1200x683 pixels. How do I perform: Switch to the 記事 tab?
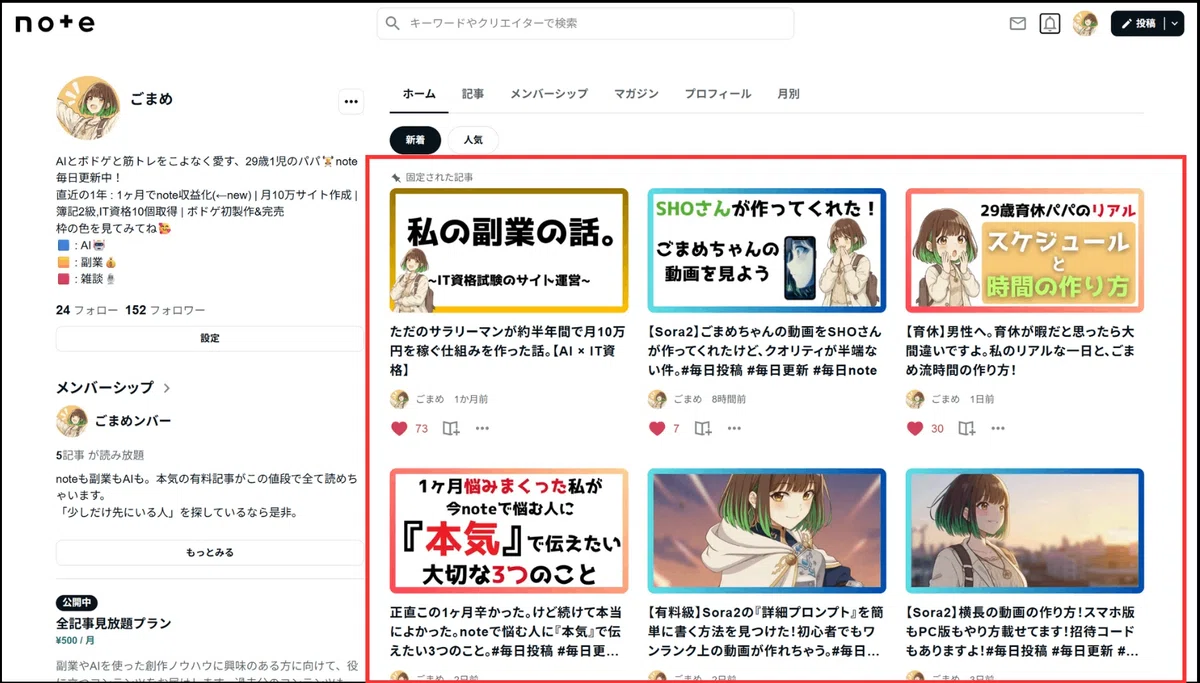(x=473, y=94)
